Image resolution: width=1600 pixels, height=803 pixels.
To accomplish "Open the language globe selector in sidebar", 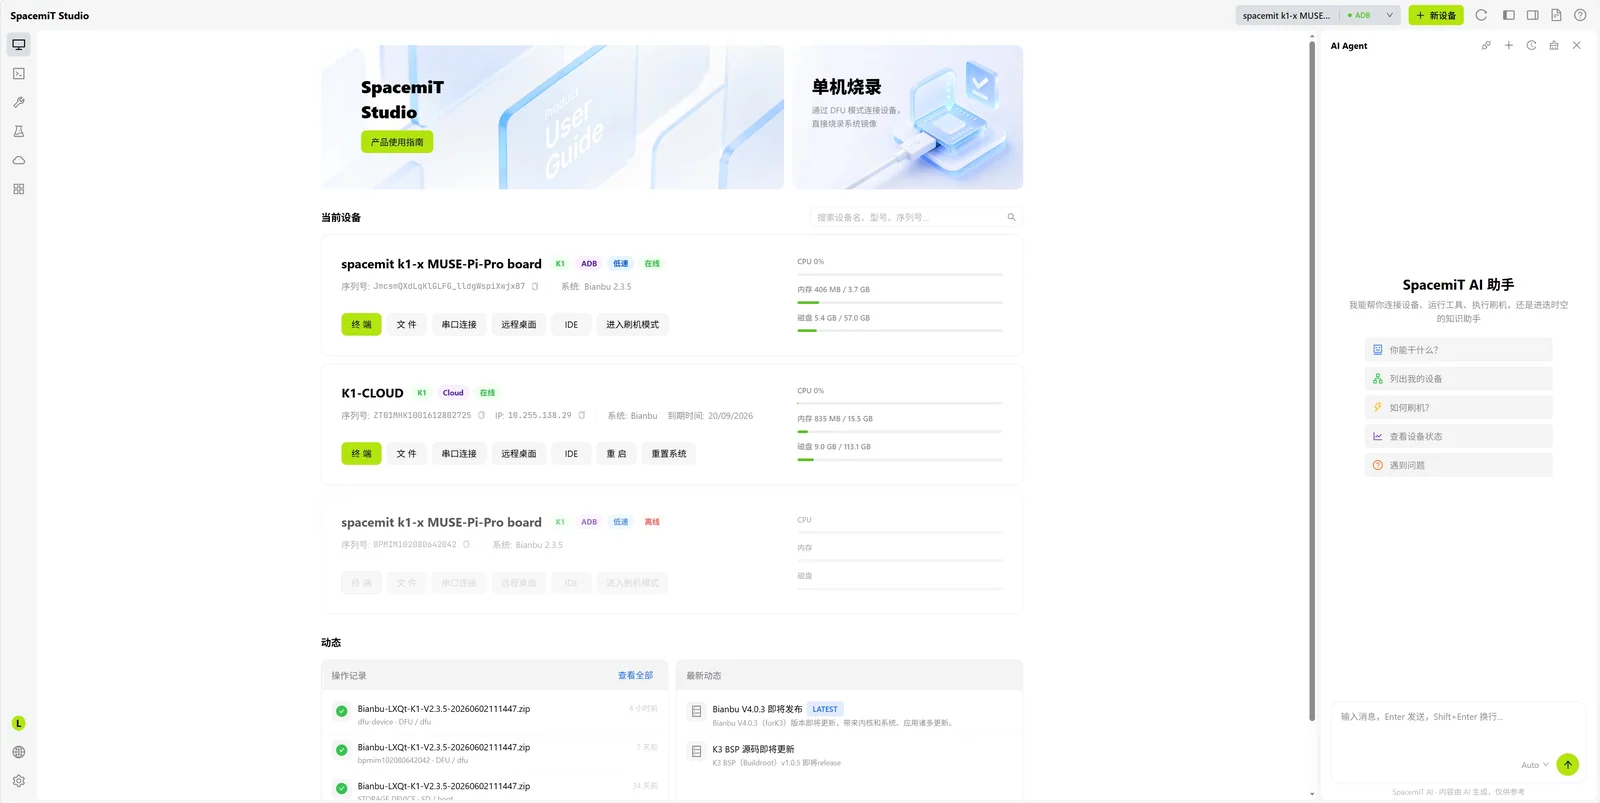I will (18, 752).
